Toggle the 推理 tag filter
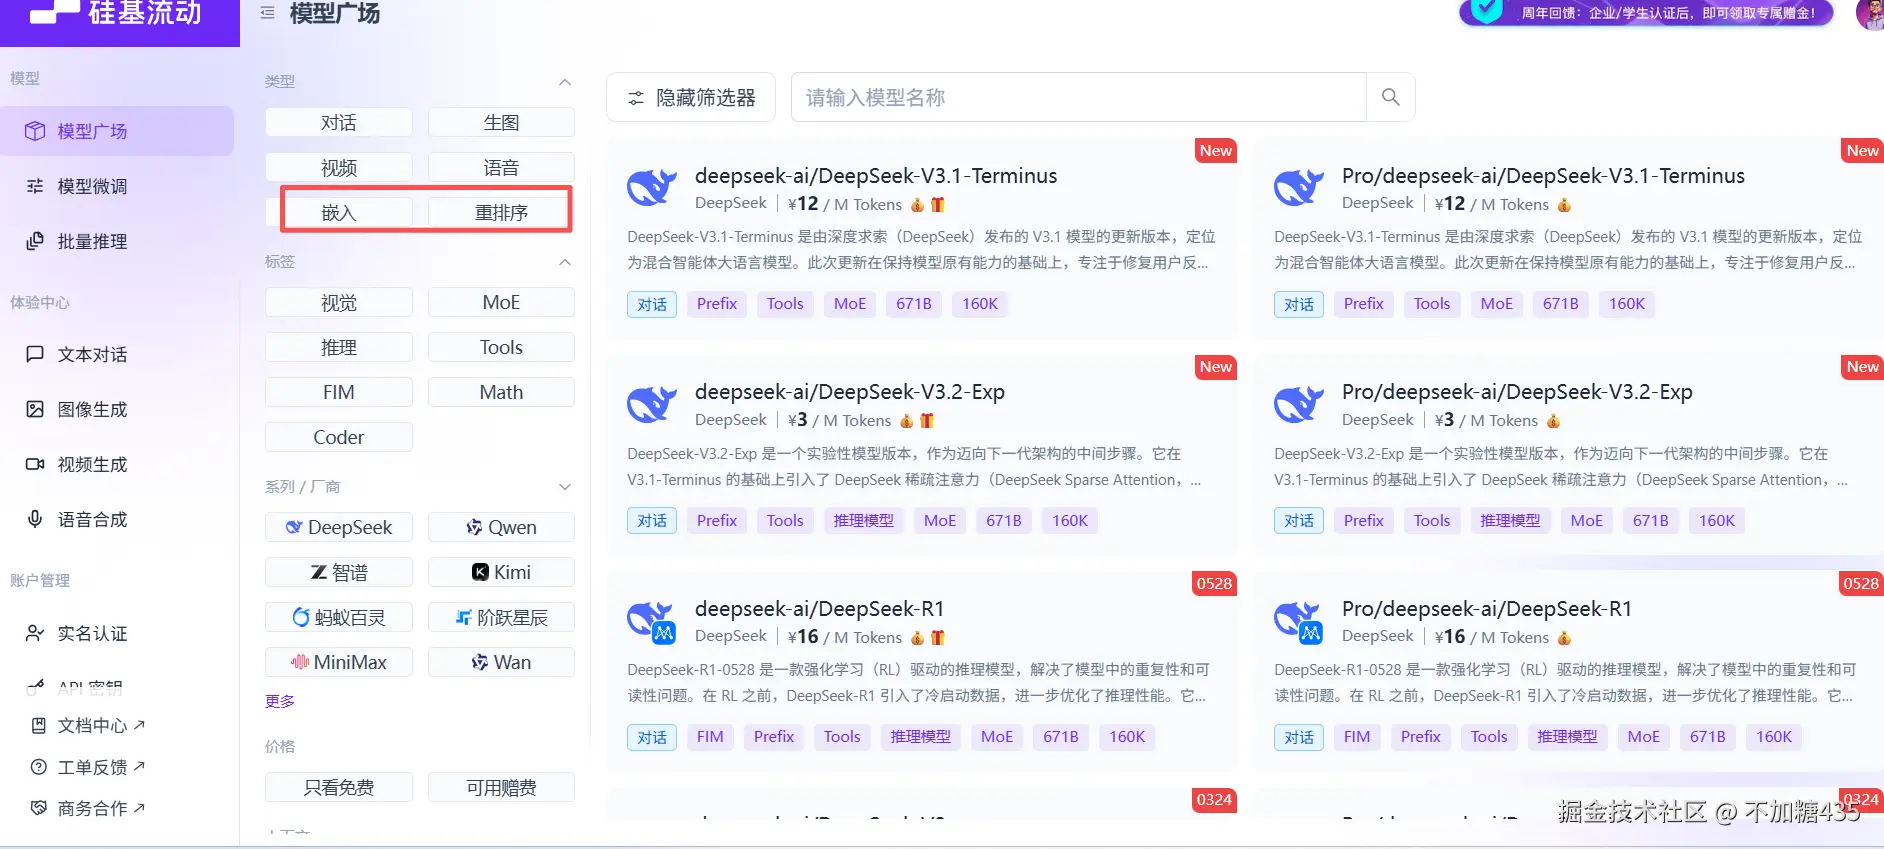This screenshot has height=849, width=1884. [339, 347]
